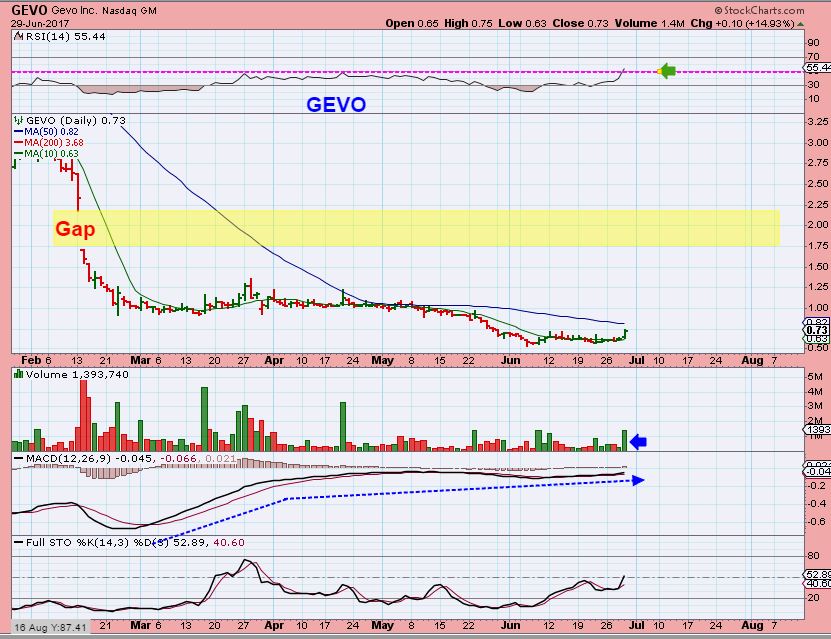
Task: Click the 90 label on RSI axis
Action: [x=814, y=43]
